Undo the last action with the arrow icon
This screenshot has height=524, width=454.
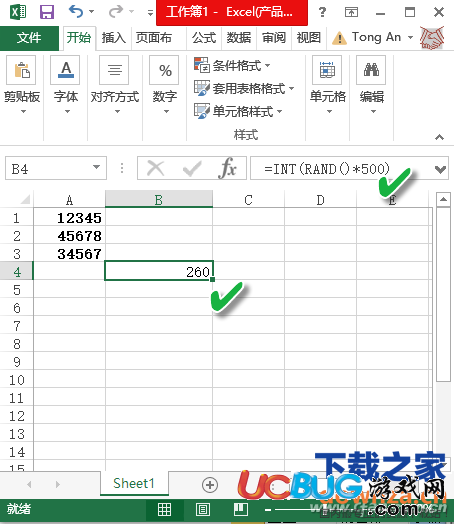(76, 11)
